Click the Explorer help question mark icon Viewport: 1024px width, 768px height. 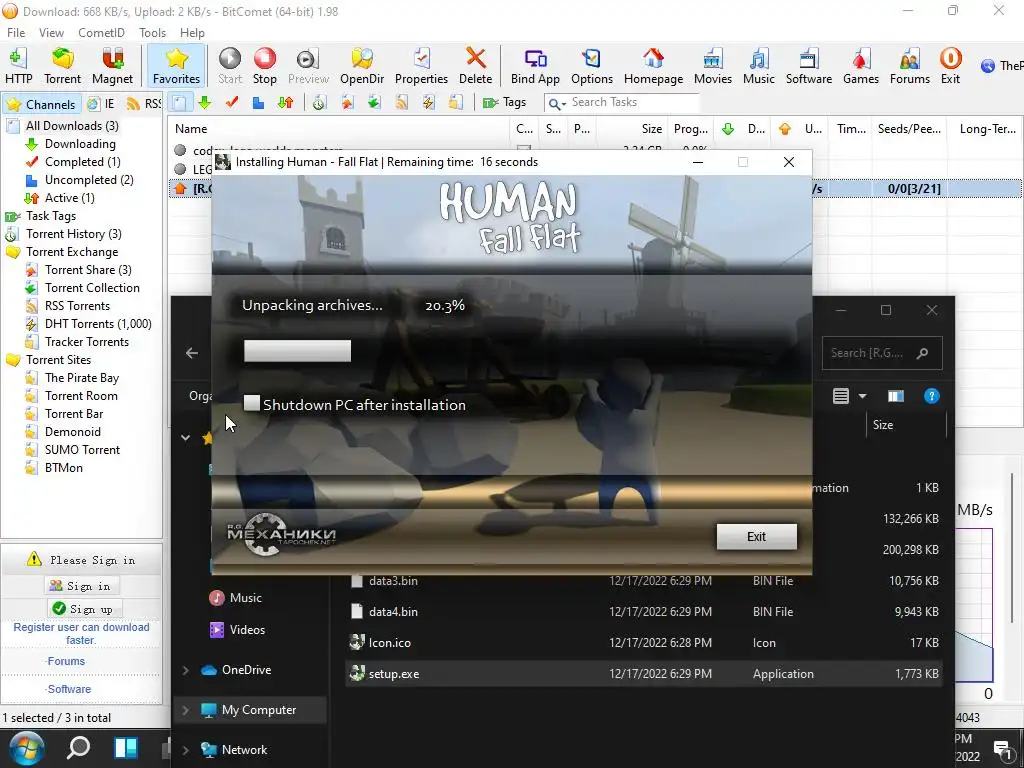931,396
